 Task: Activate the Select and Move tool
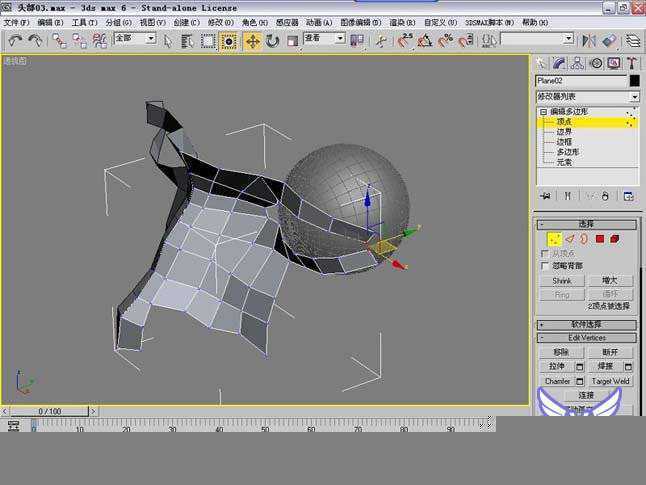(x=252, y=41)
